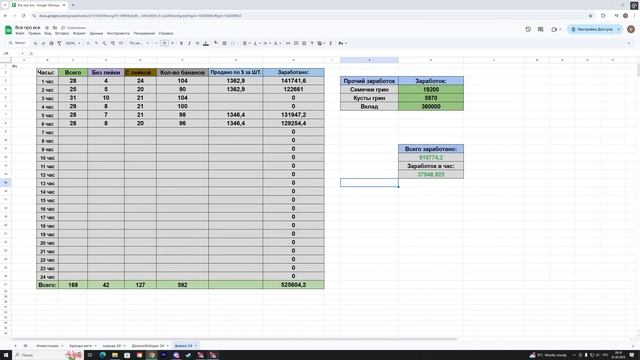
Task: Open the cell fill color picker
Action: 216,43
